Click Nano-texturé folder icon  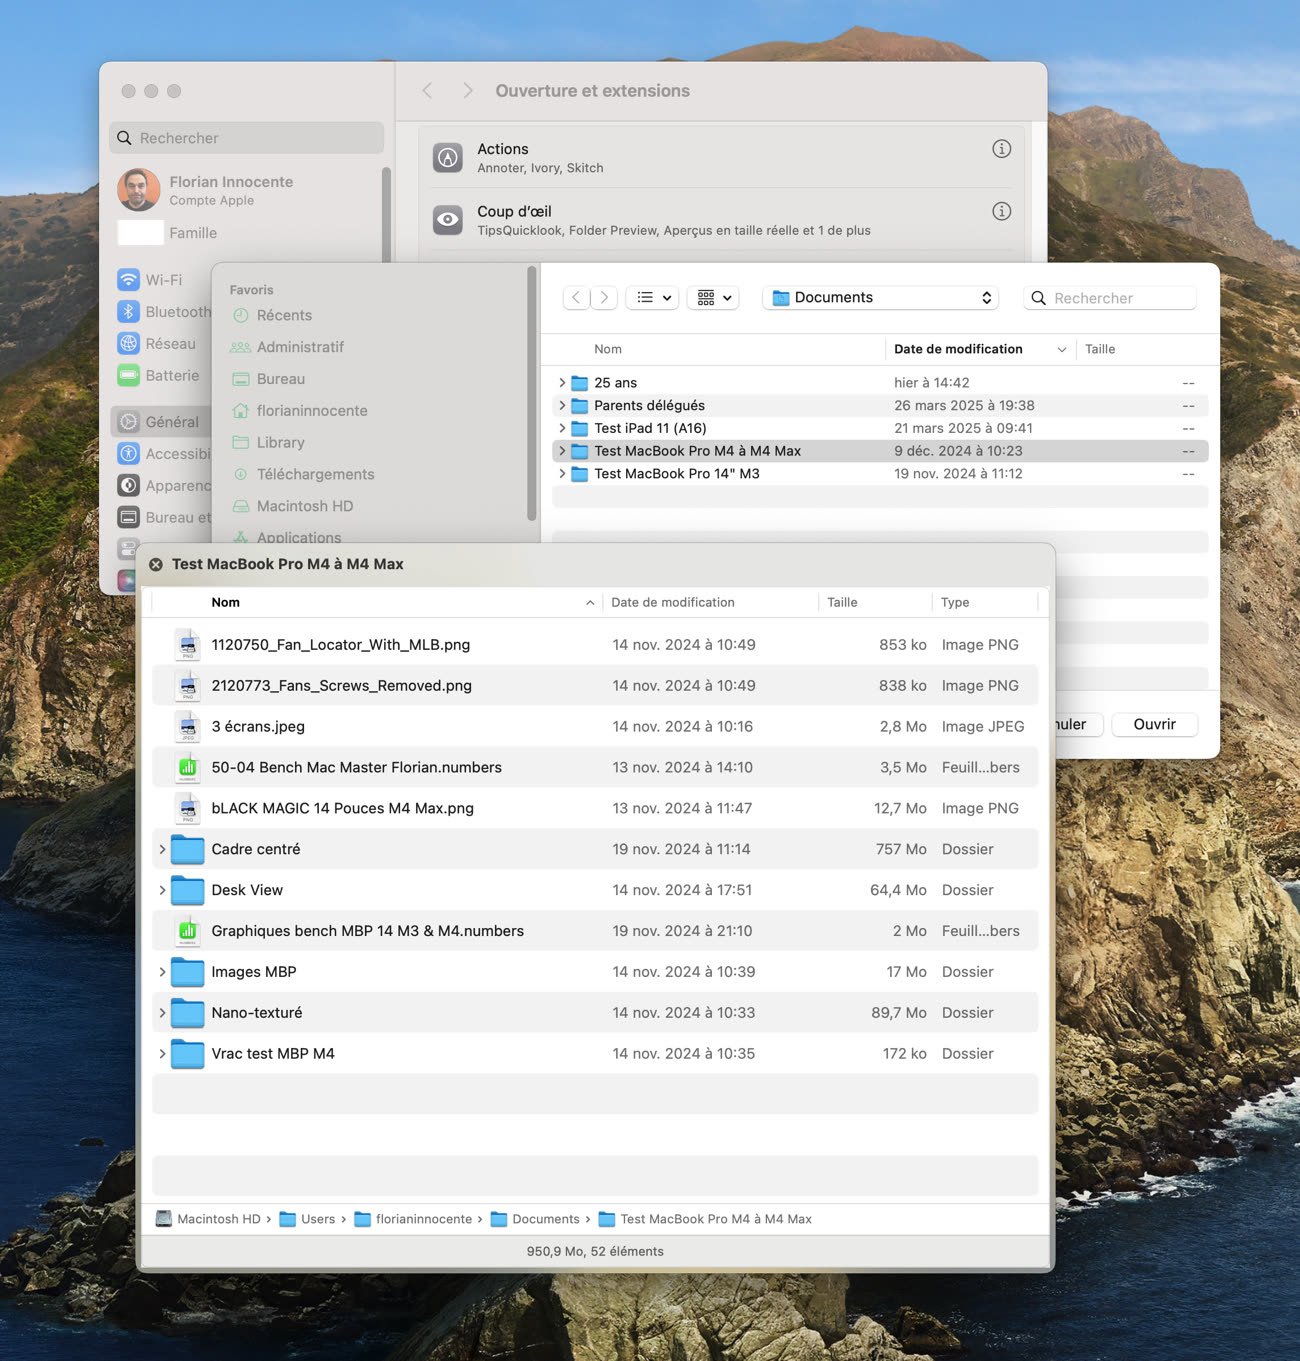(188, 1013)
